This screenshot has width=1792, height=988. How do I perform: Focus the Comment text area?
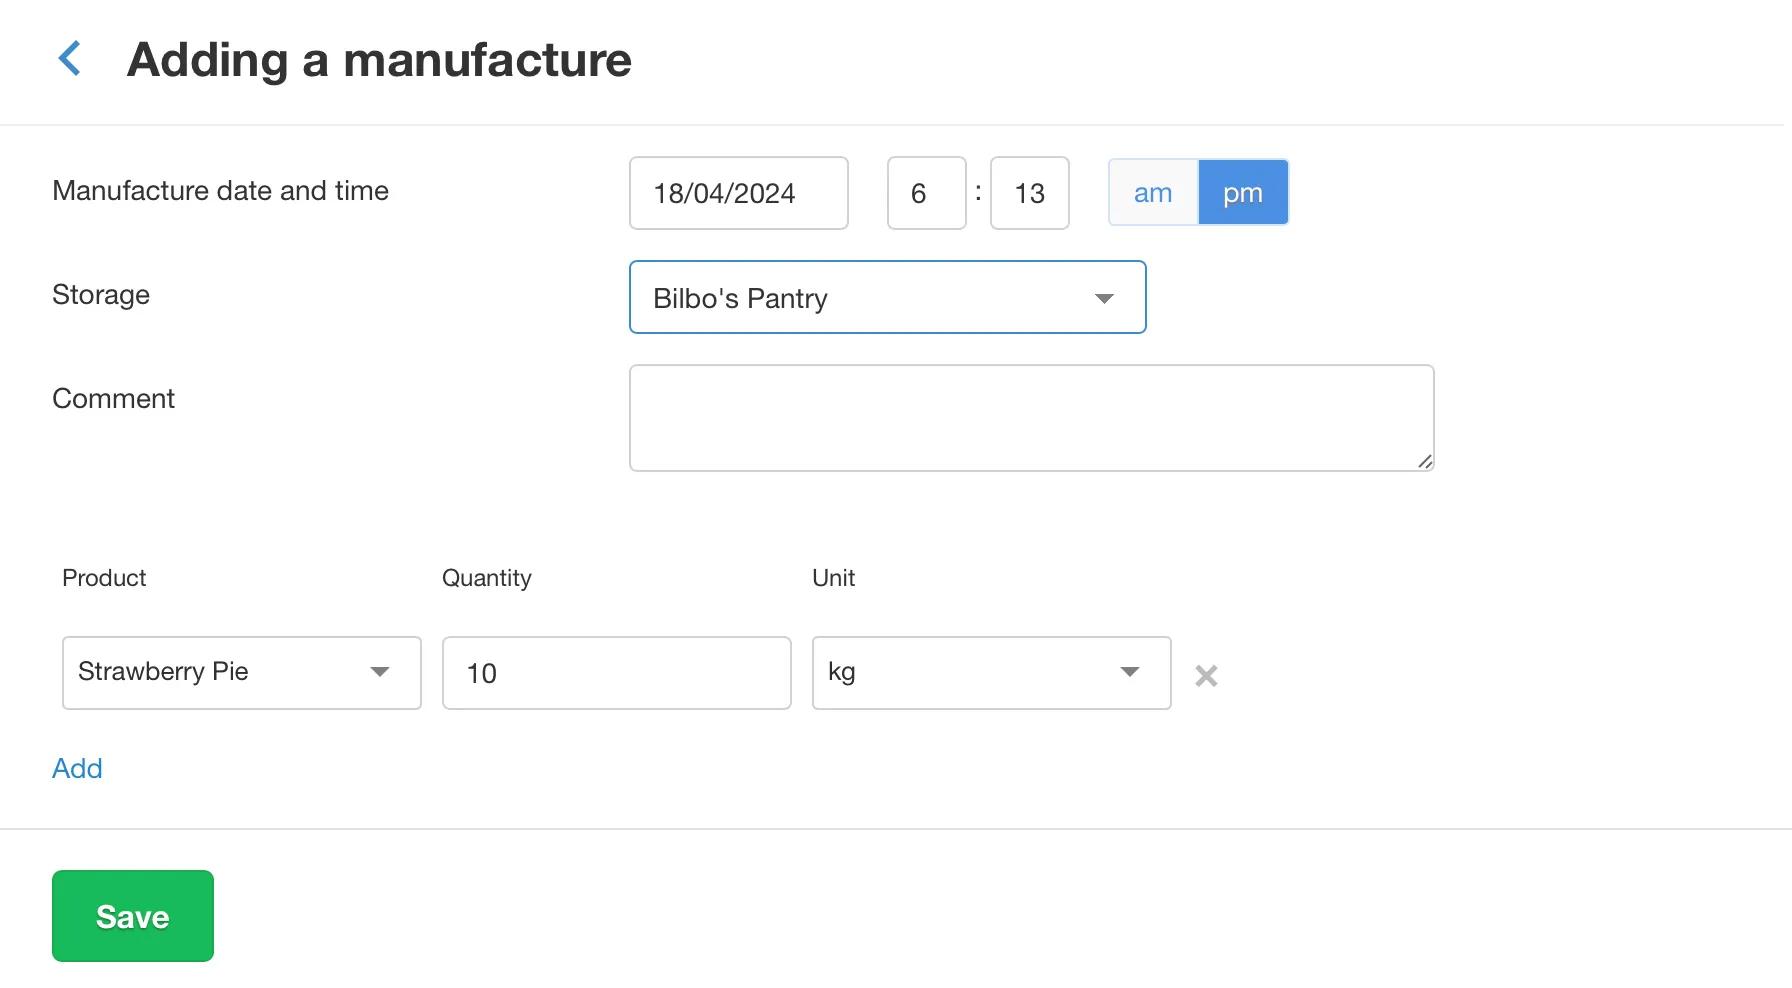[x=1031, y=418]
